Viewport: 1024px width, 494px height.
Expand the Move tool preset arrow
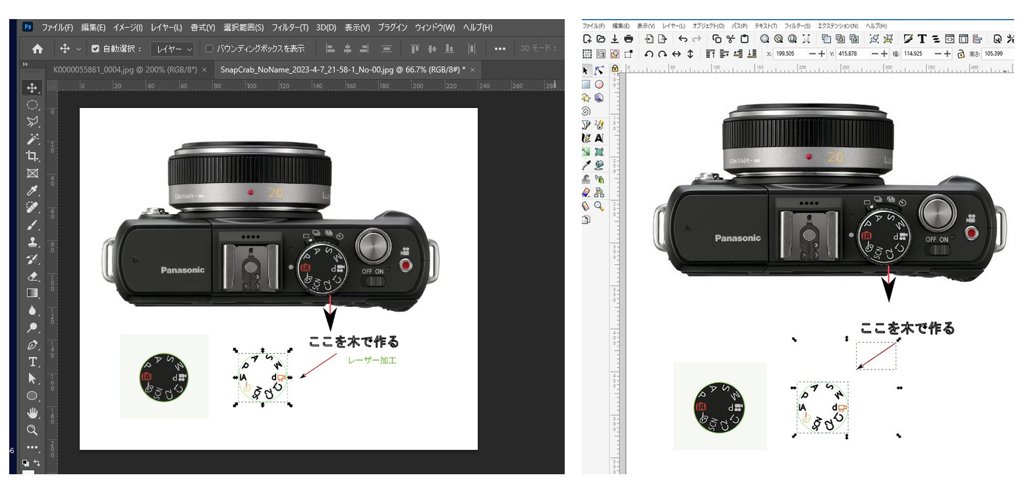79,48
